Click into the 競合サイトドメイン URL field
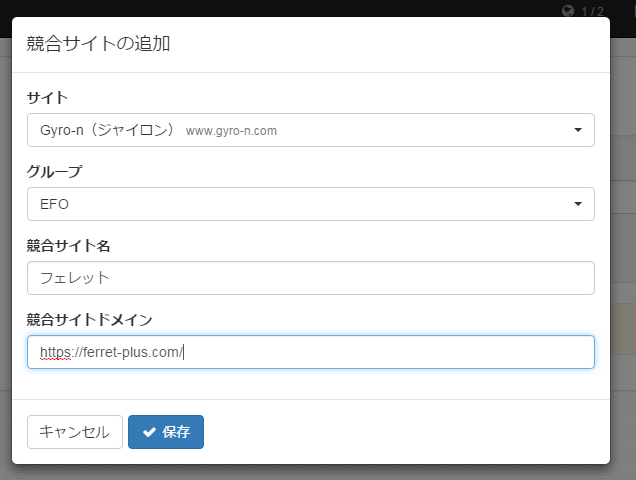The height and width of the screenshot is (480, 636). [x=311, y=352]
